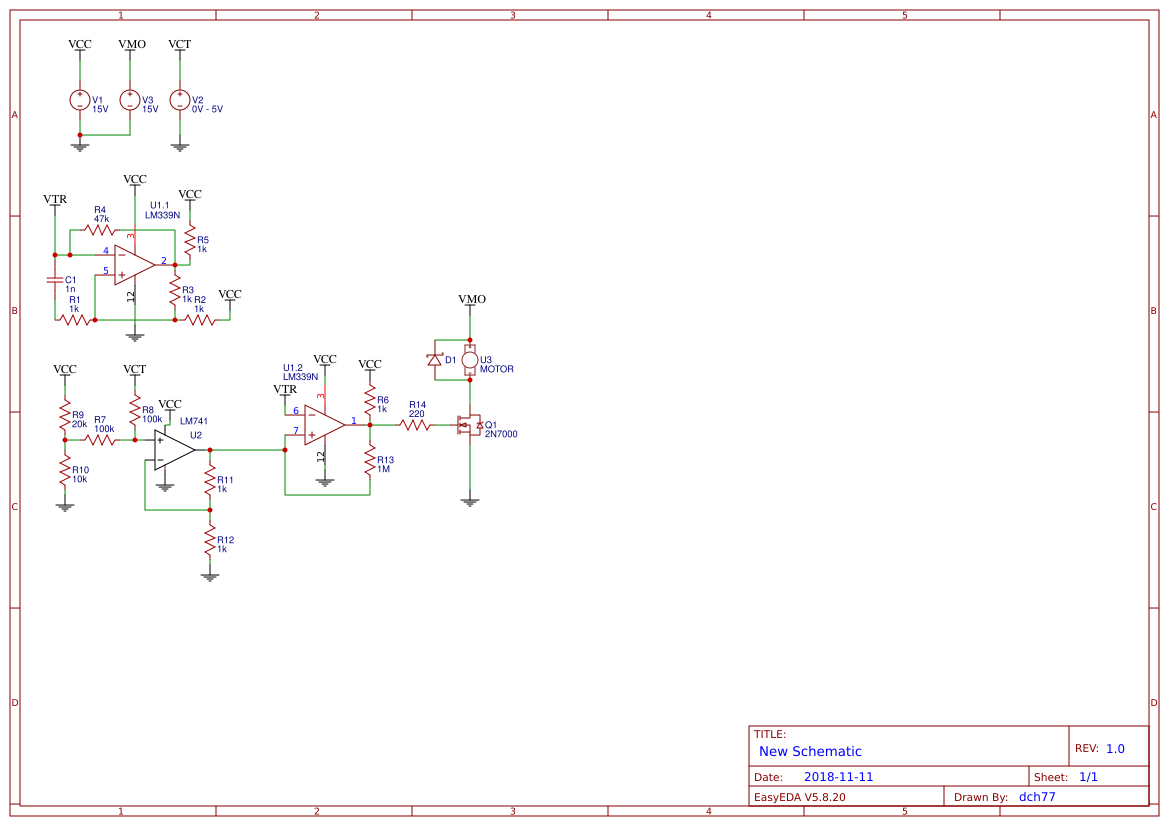Select resistor R14 220 at MOSFET gate
Viewport: 1169px width, 827px height.
click(x=416, y=425)
